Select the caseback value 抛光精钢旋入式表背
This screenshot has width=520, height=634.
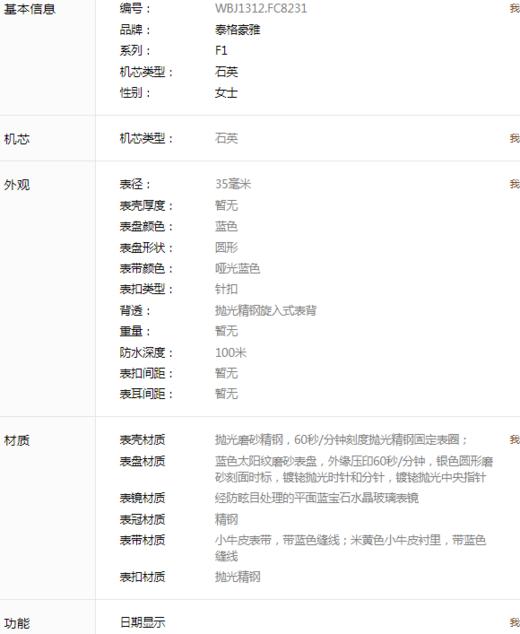(x=266, y=311)
